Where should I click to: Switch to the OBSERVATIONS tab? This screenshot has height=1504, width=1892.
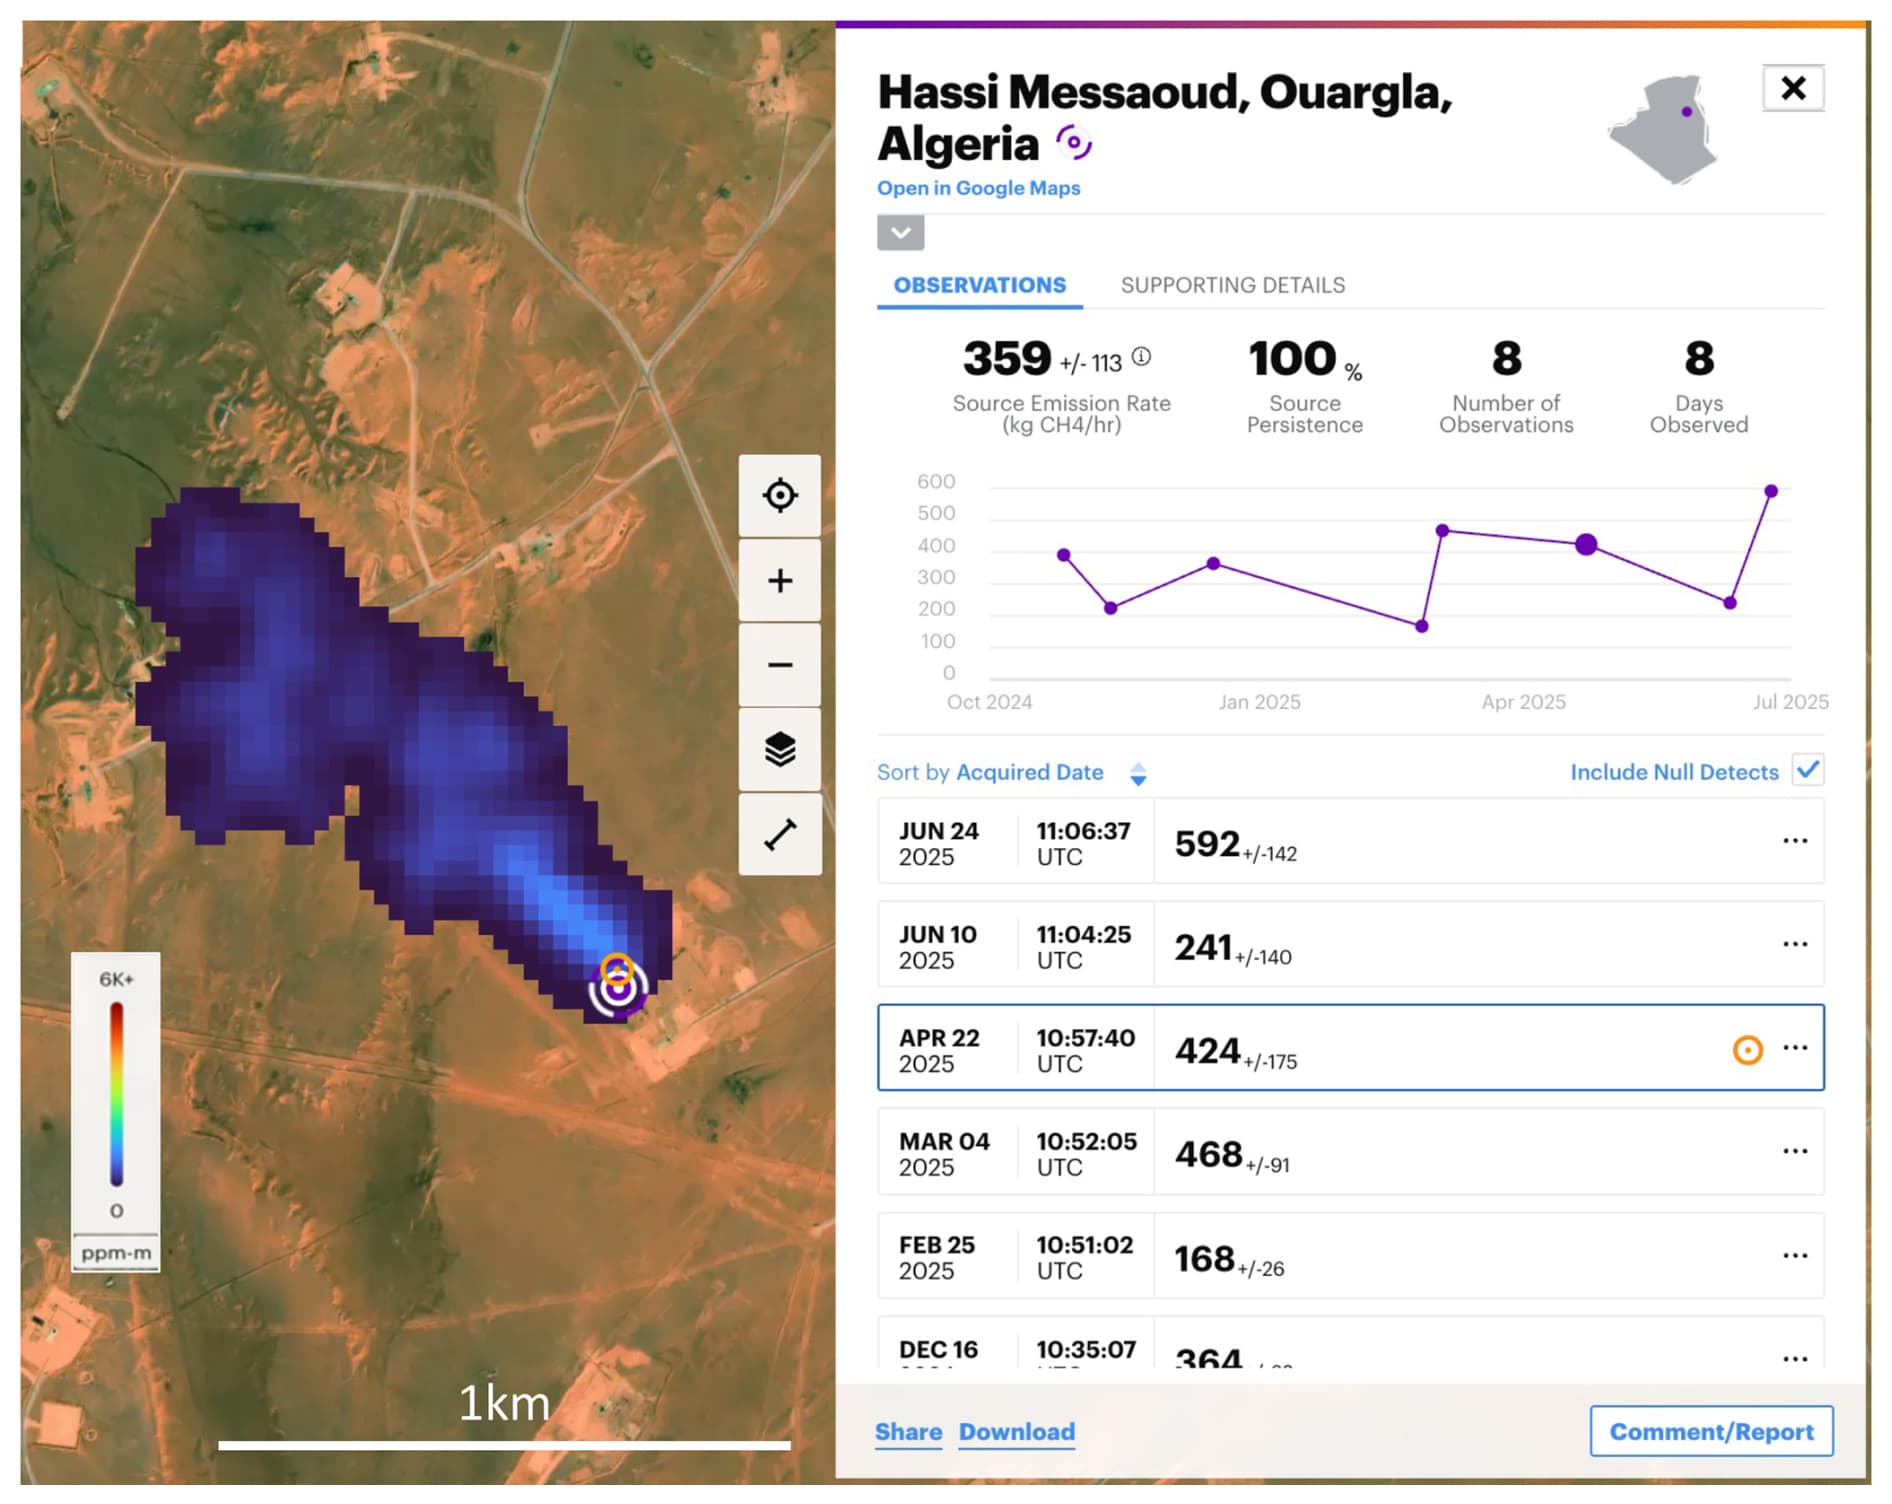[977, 285]
